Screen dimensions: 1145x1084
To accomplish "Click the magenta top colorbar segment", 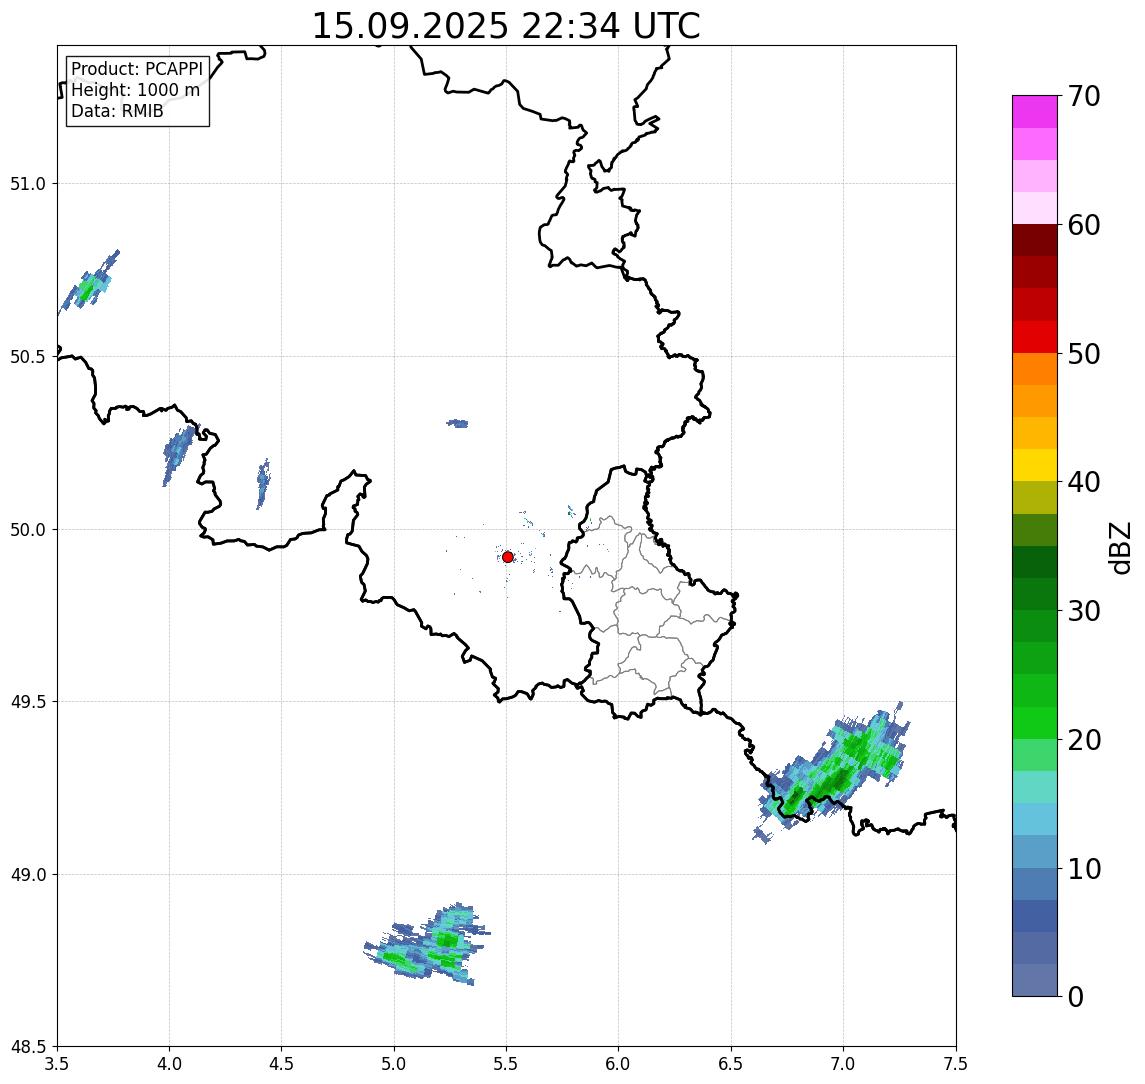I will tap(1035, 112).
